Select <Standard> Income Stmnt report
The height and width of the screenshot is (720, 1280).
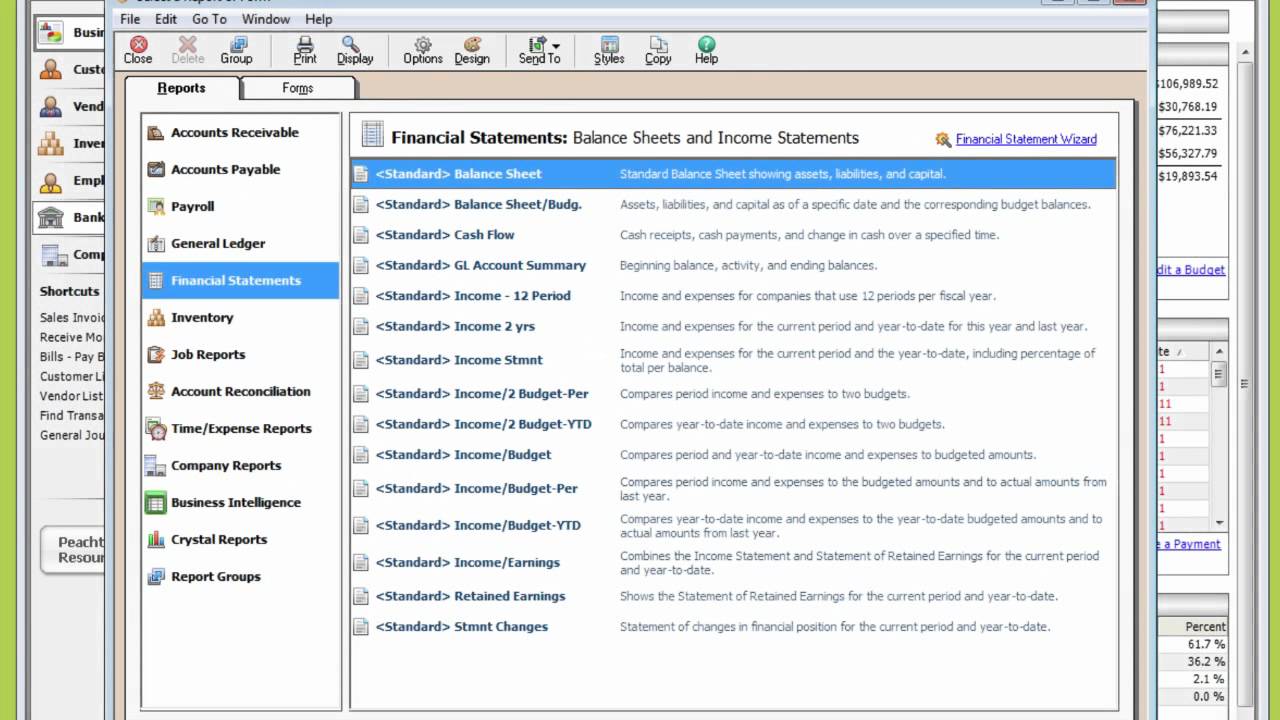click(x=733, y=360)
